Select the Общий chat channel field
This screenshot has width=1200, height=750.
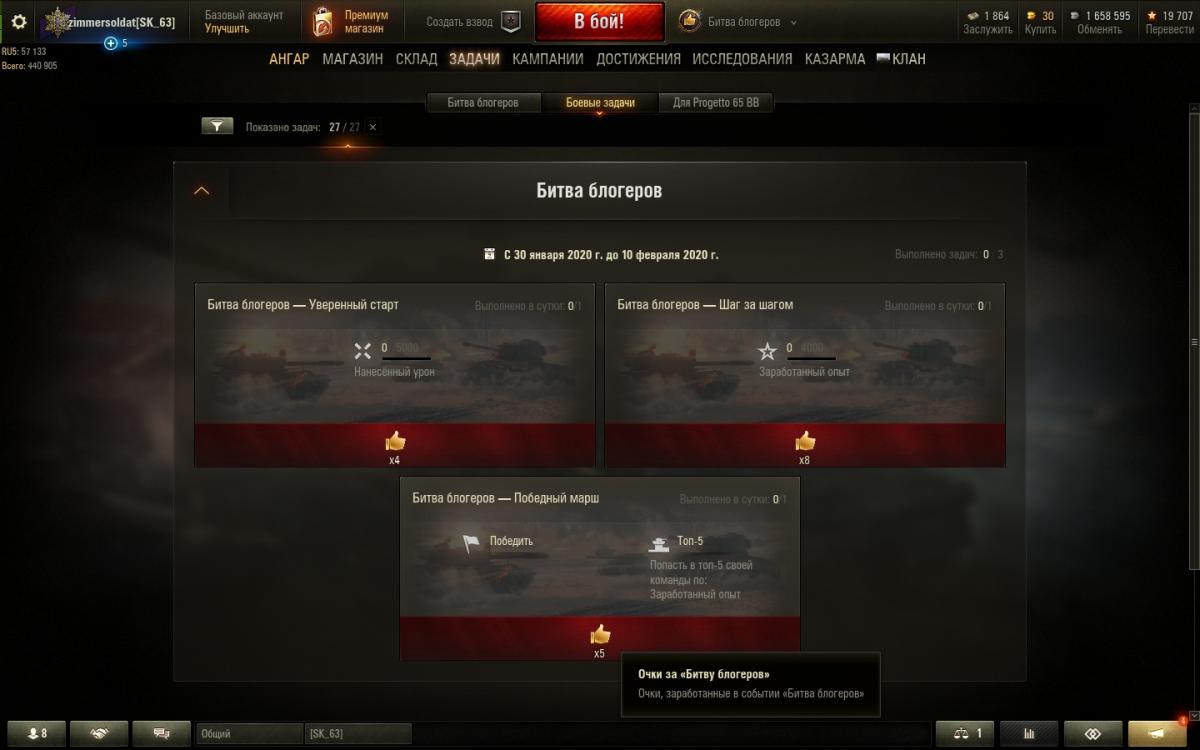(x=249, y=734)
